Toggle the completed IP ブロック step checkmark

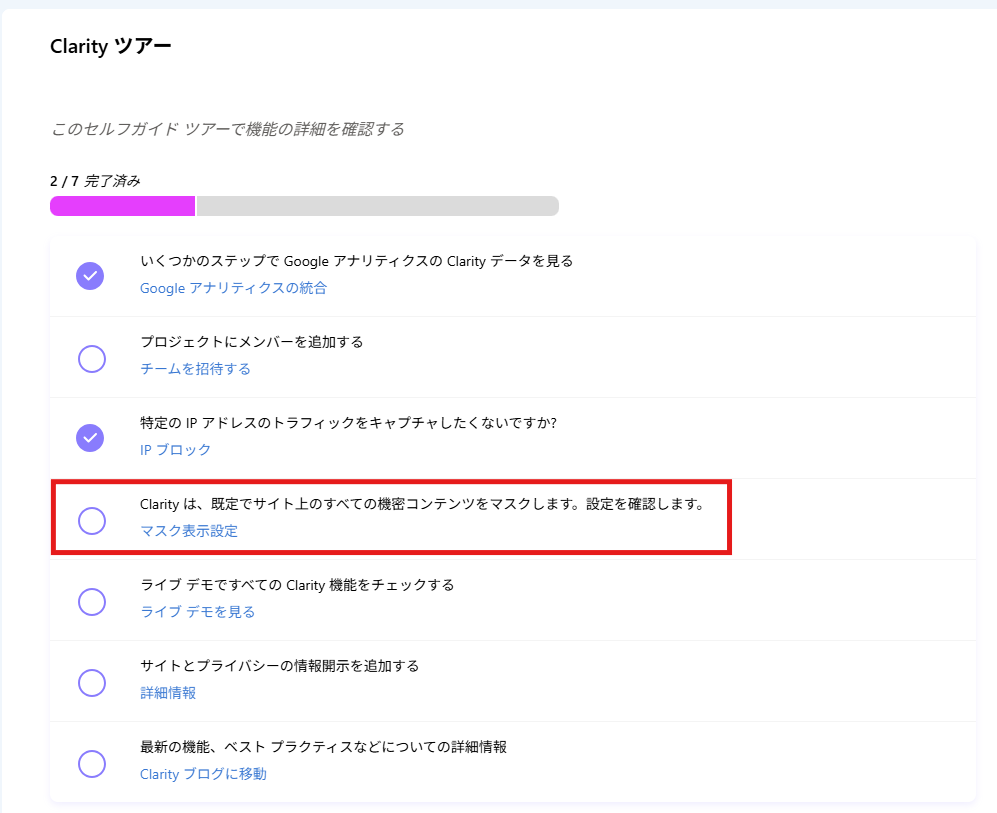click(90, 438)
